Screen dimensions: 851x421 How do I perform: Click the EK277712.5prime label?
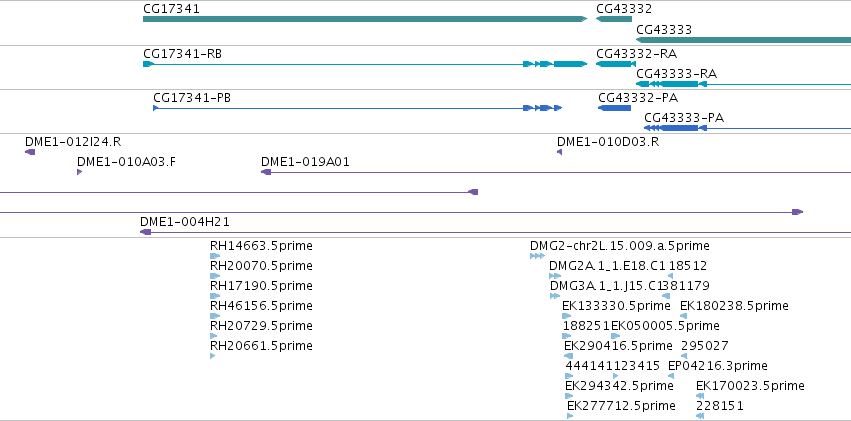coord(621,406)
